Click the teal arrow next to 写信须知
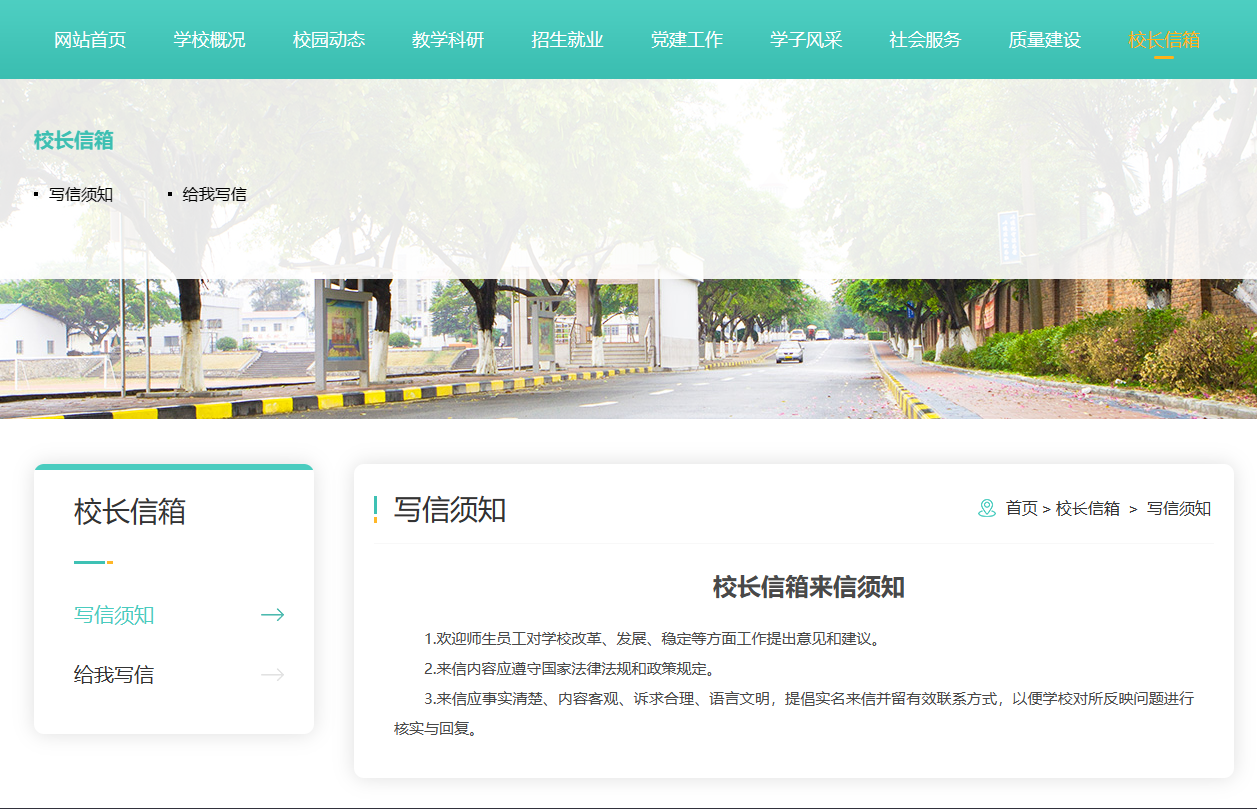Image resolution: width=1257 pixels, height=809 pixels. [x=272, y=615]
